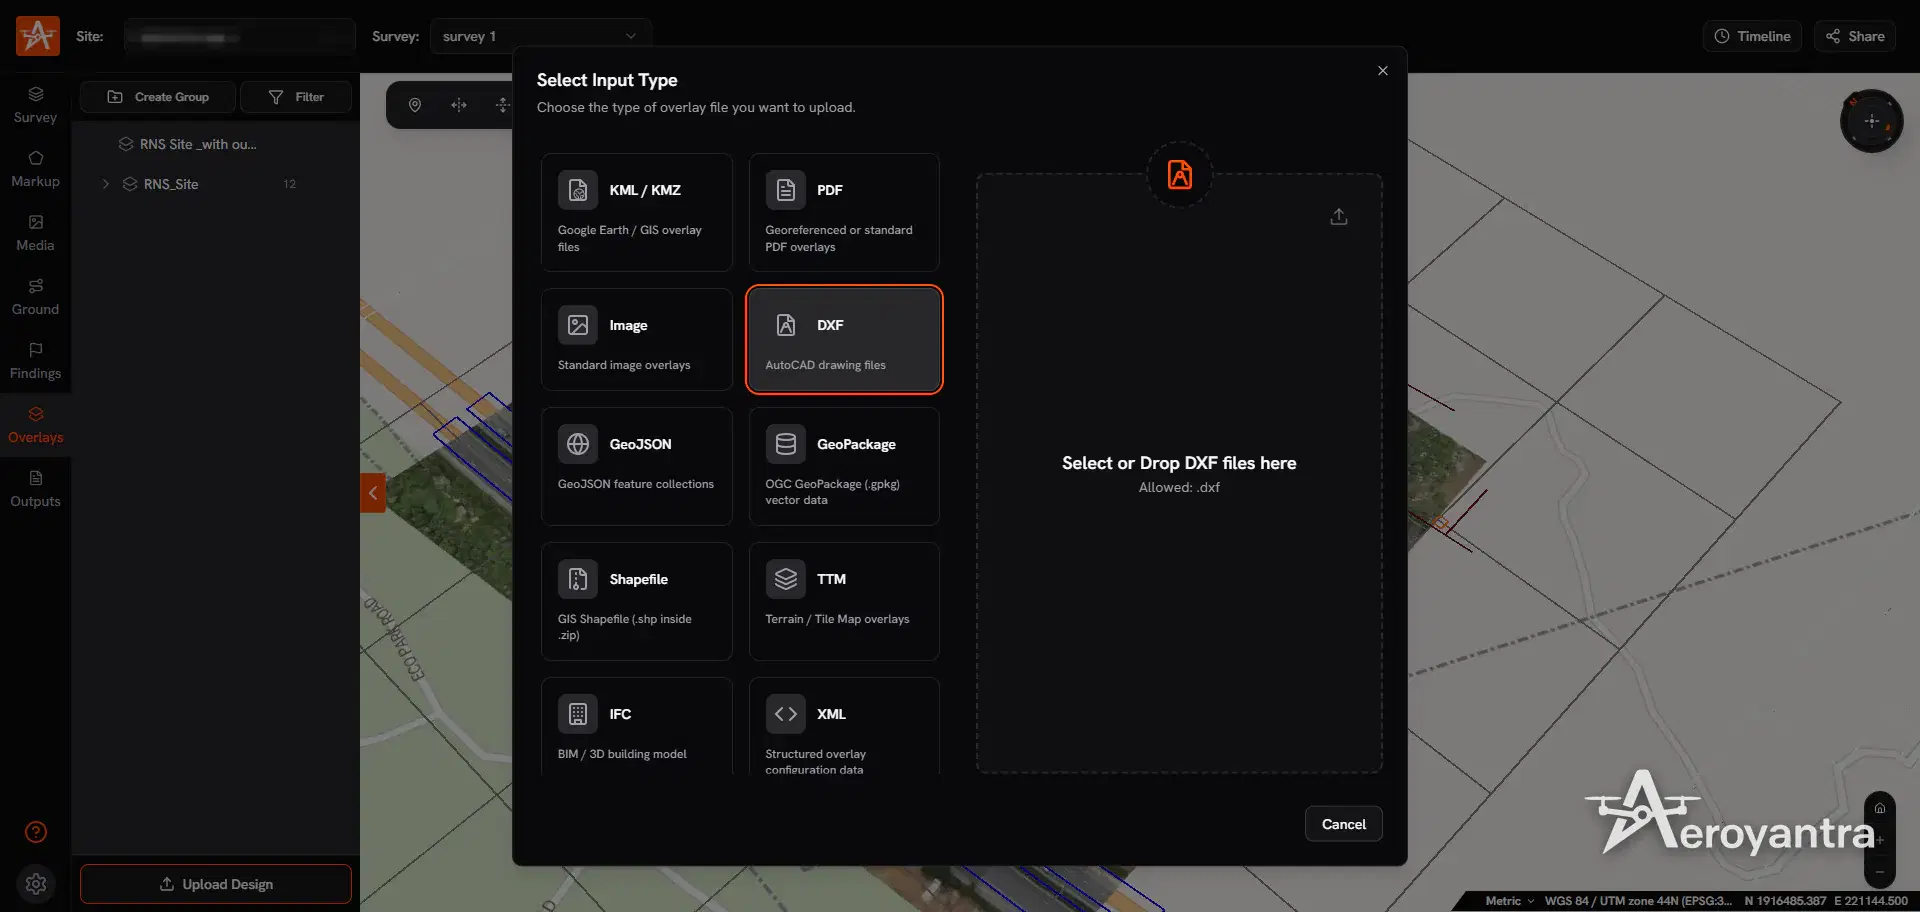Click the help question mark icon

tap(36, 832)
